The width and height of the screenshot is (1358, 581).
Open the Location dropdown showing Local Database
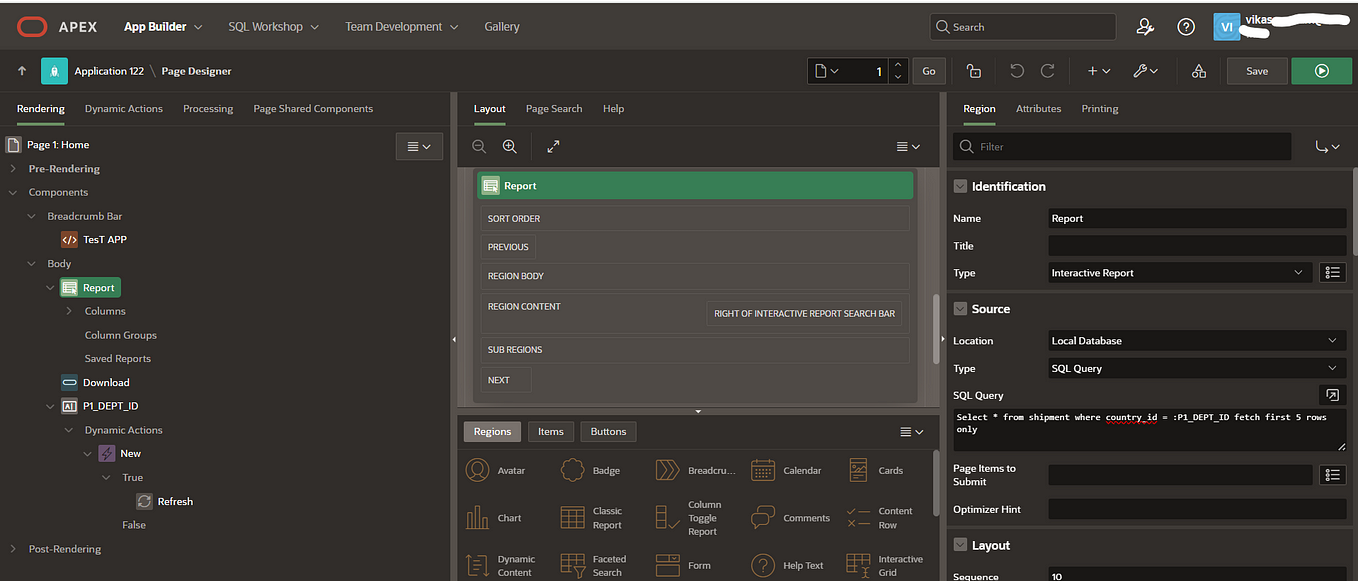click(1197, 340)
